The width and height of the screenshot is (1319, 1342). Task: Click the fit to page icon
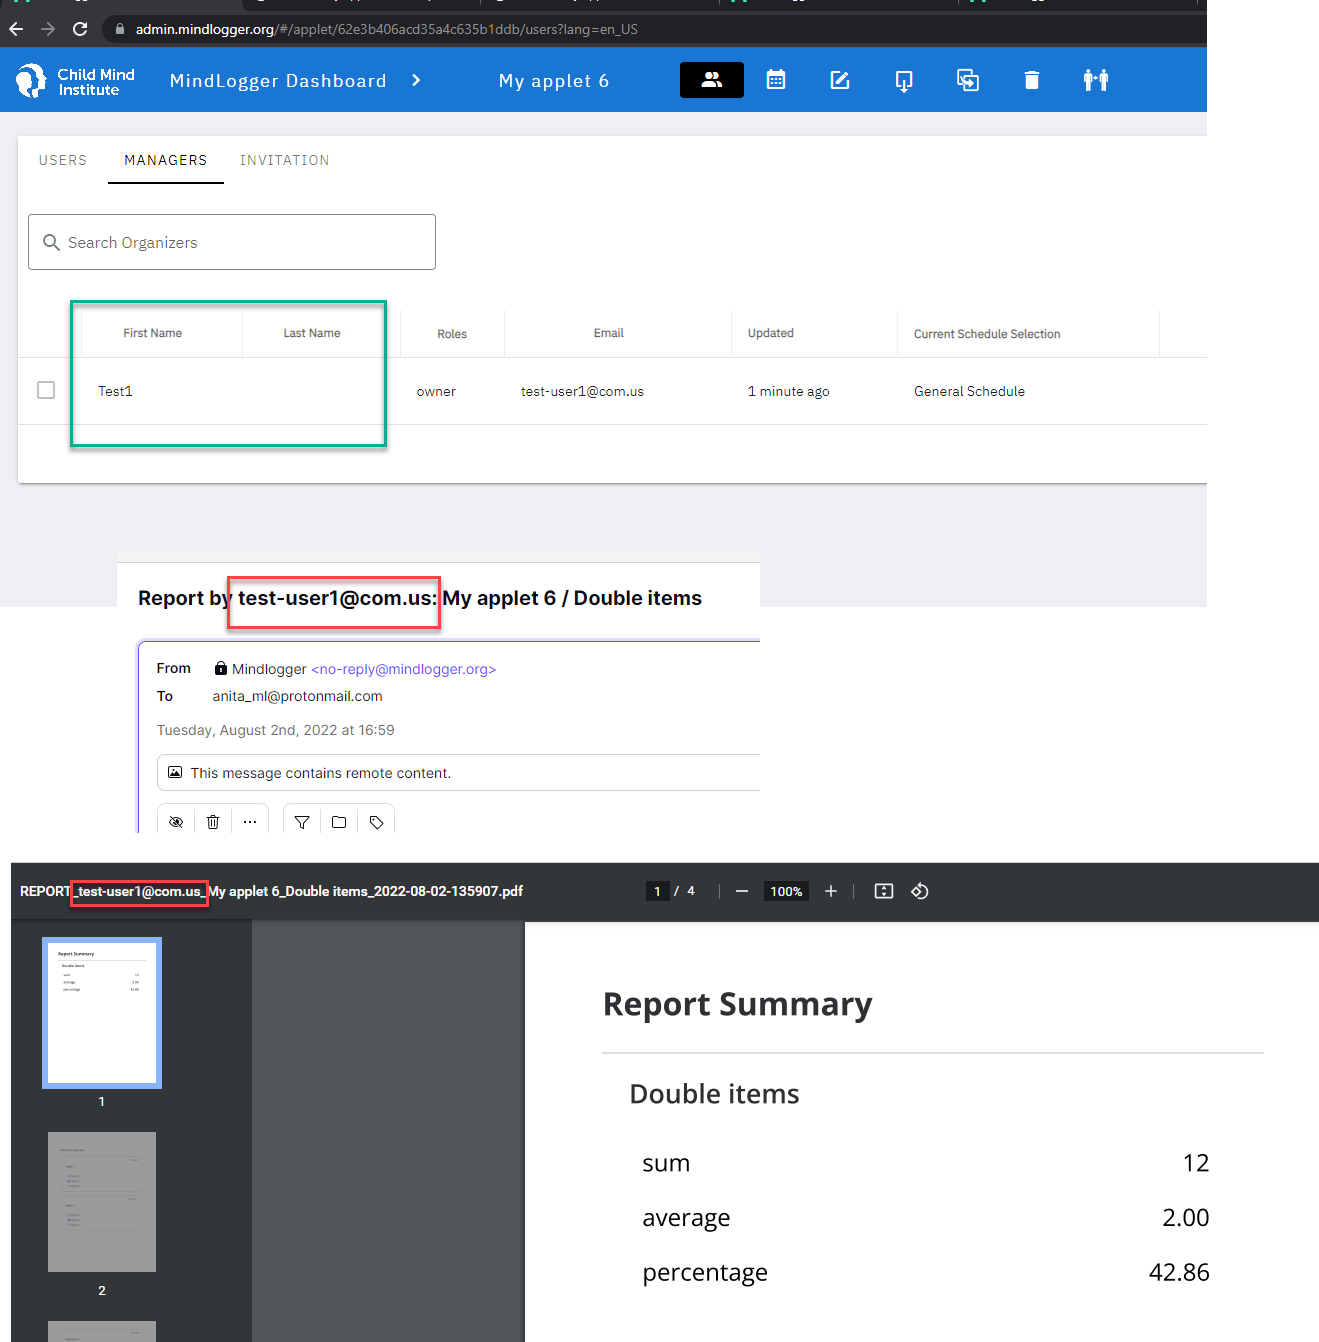coord(884,891)
